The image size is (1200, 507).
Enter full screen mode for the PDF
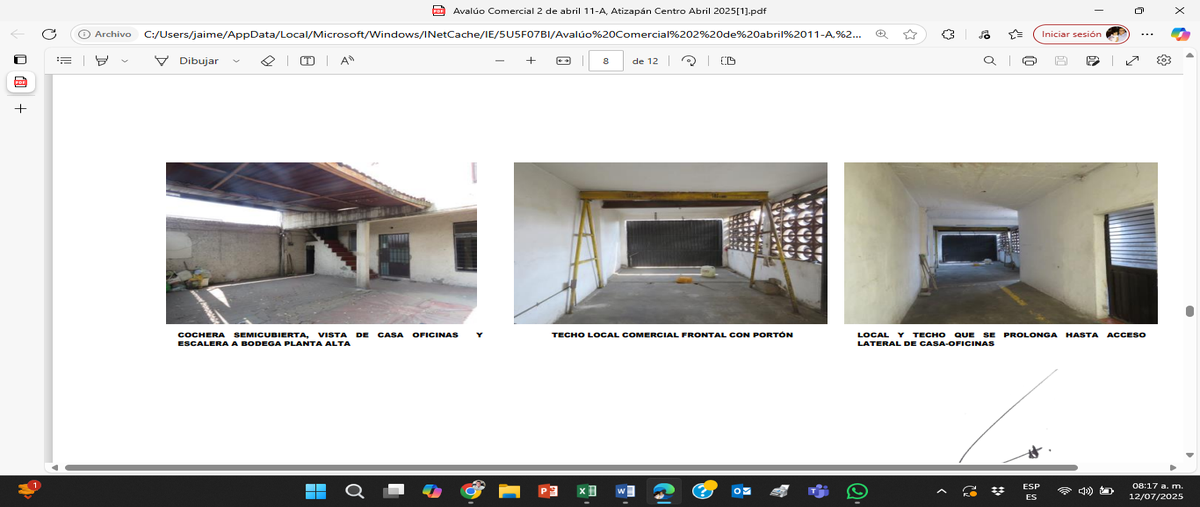click(x=1132, y=60)
